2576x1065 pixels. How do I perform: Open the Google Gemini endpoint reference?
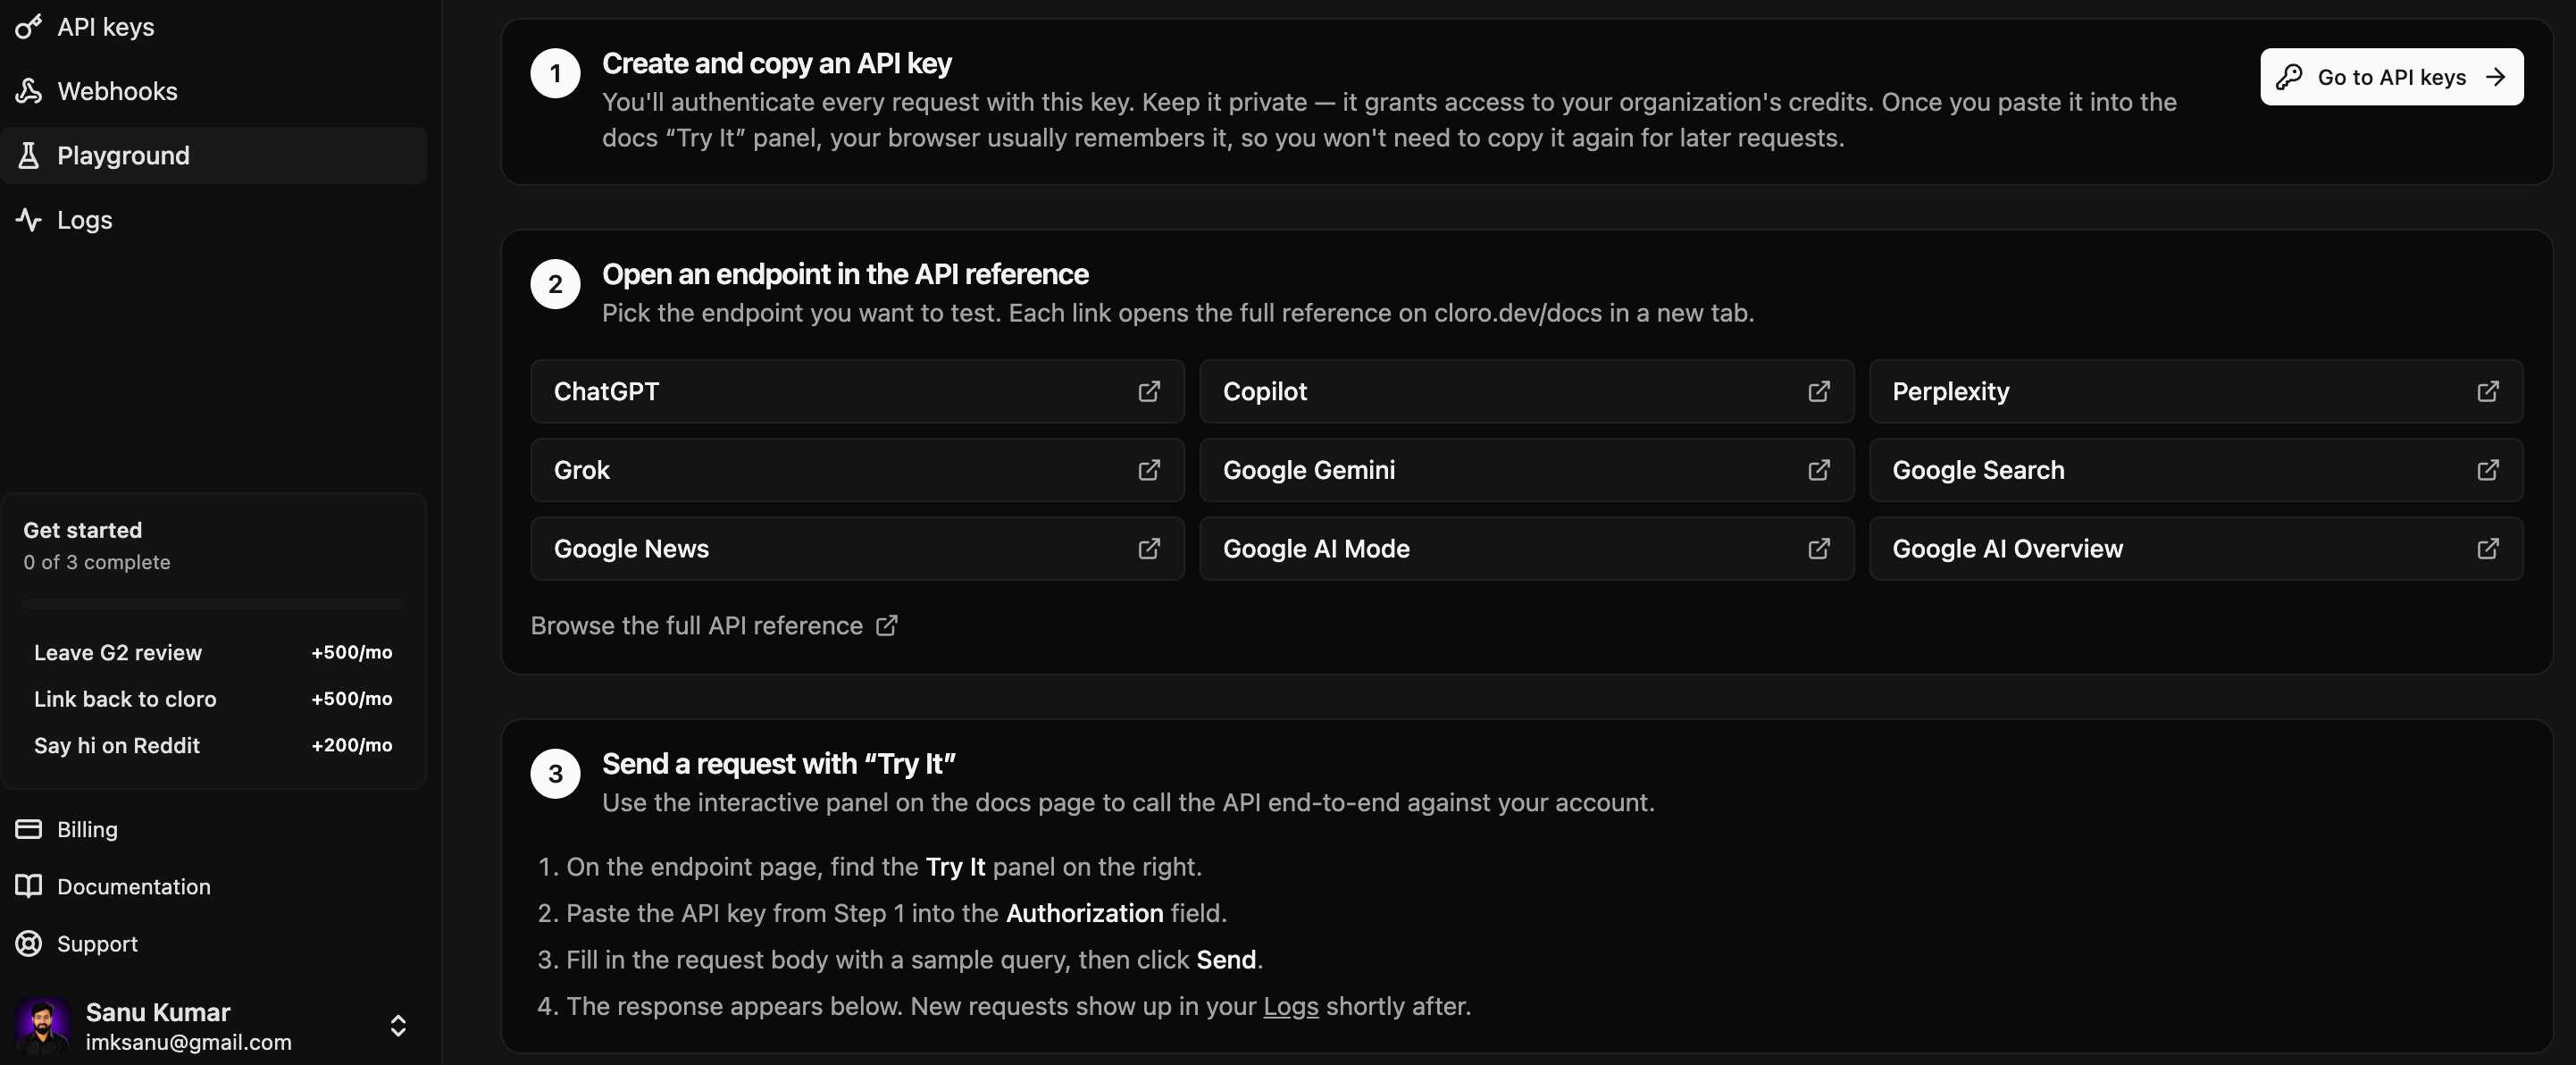point(1527,470)
